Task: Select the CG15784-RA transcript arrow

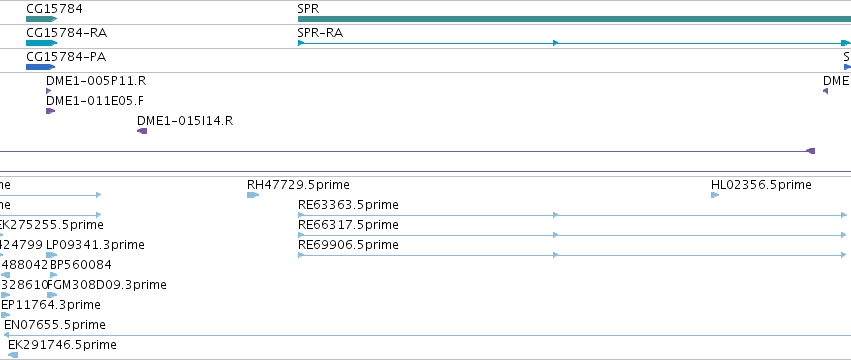Action: (x=41, y=43)
